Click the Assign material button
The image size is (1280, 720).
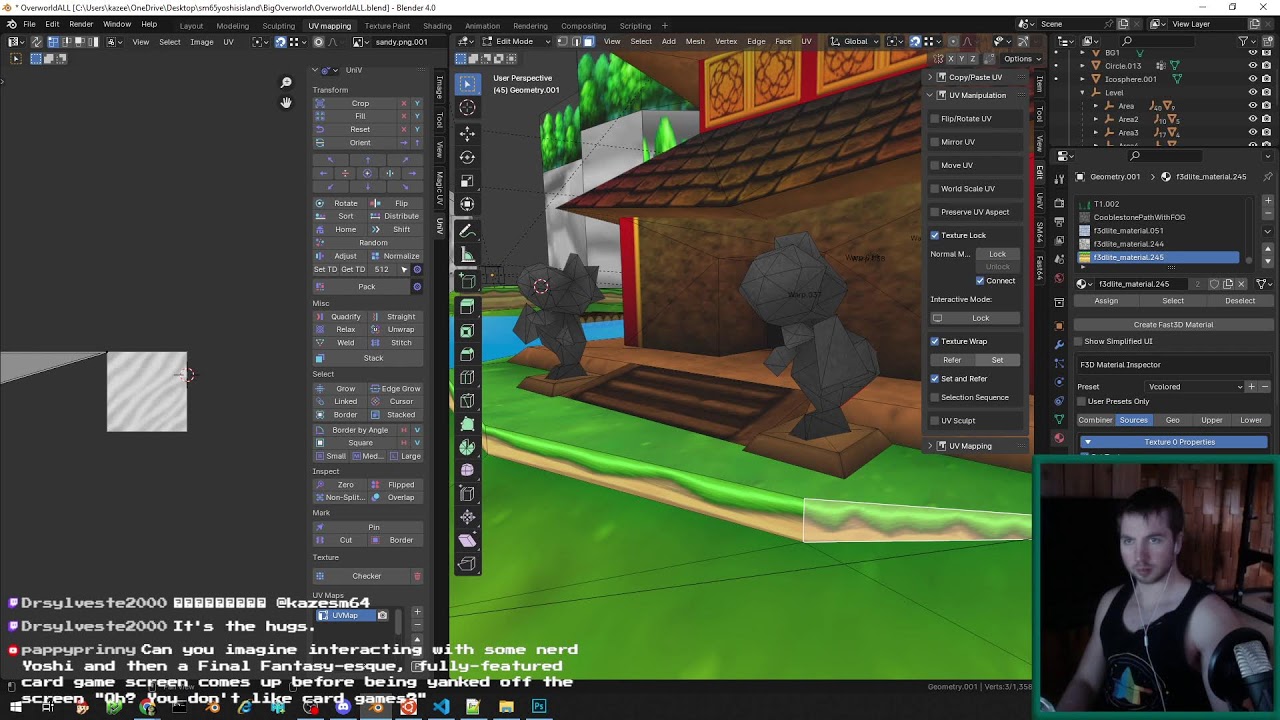1106,301
